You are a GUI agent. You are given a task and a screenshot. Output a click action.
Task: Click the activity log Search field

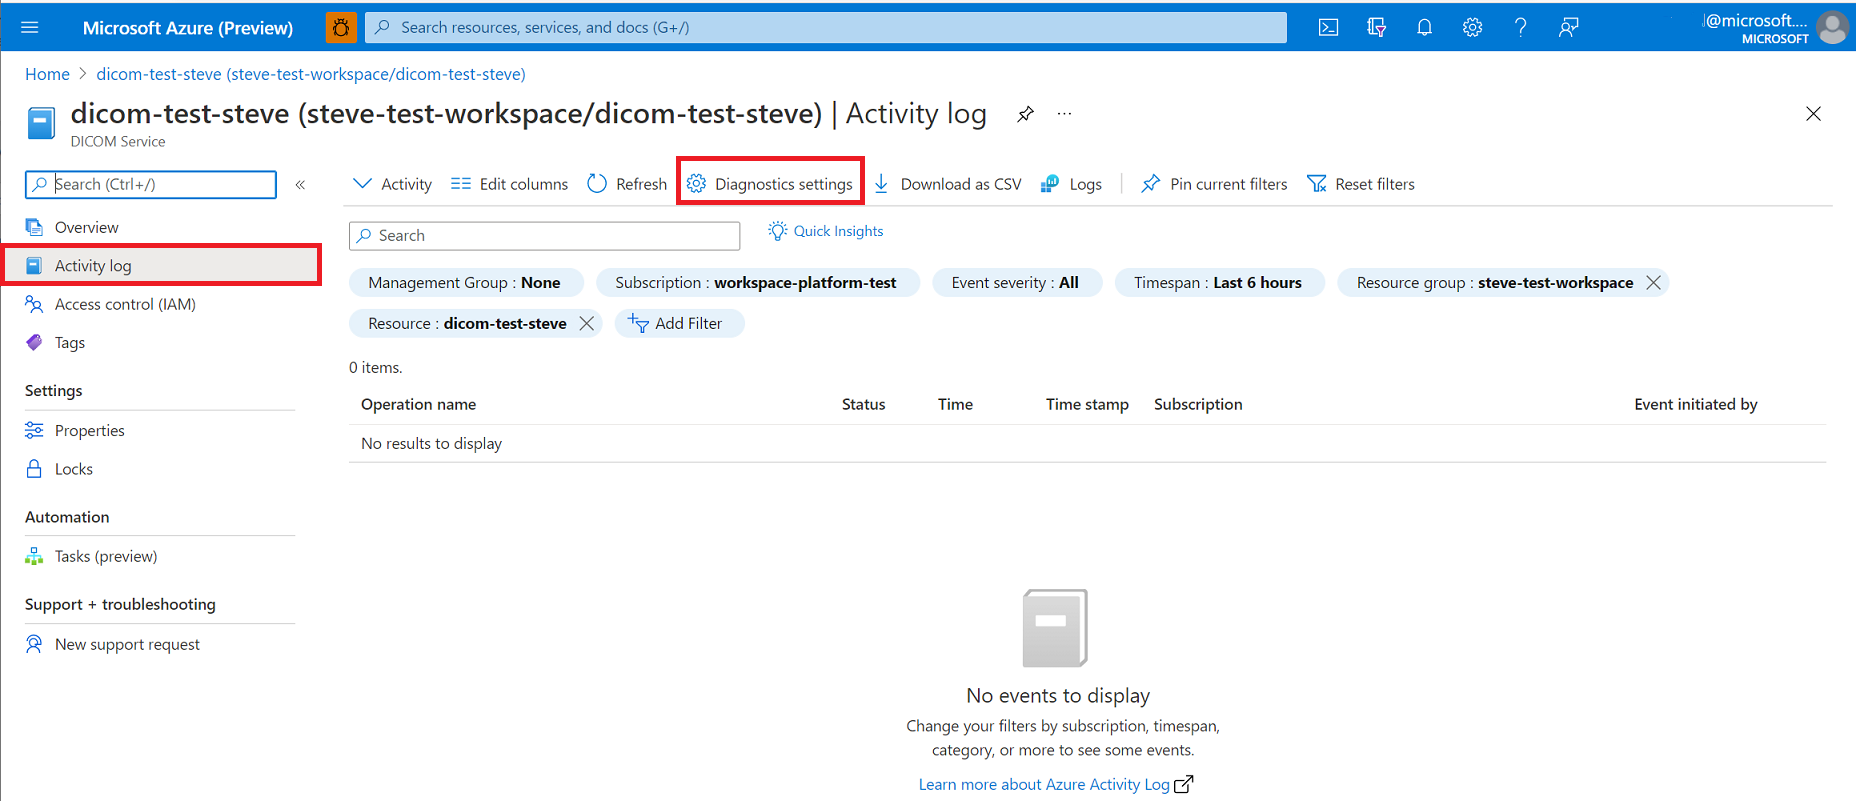pos(544,235)
